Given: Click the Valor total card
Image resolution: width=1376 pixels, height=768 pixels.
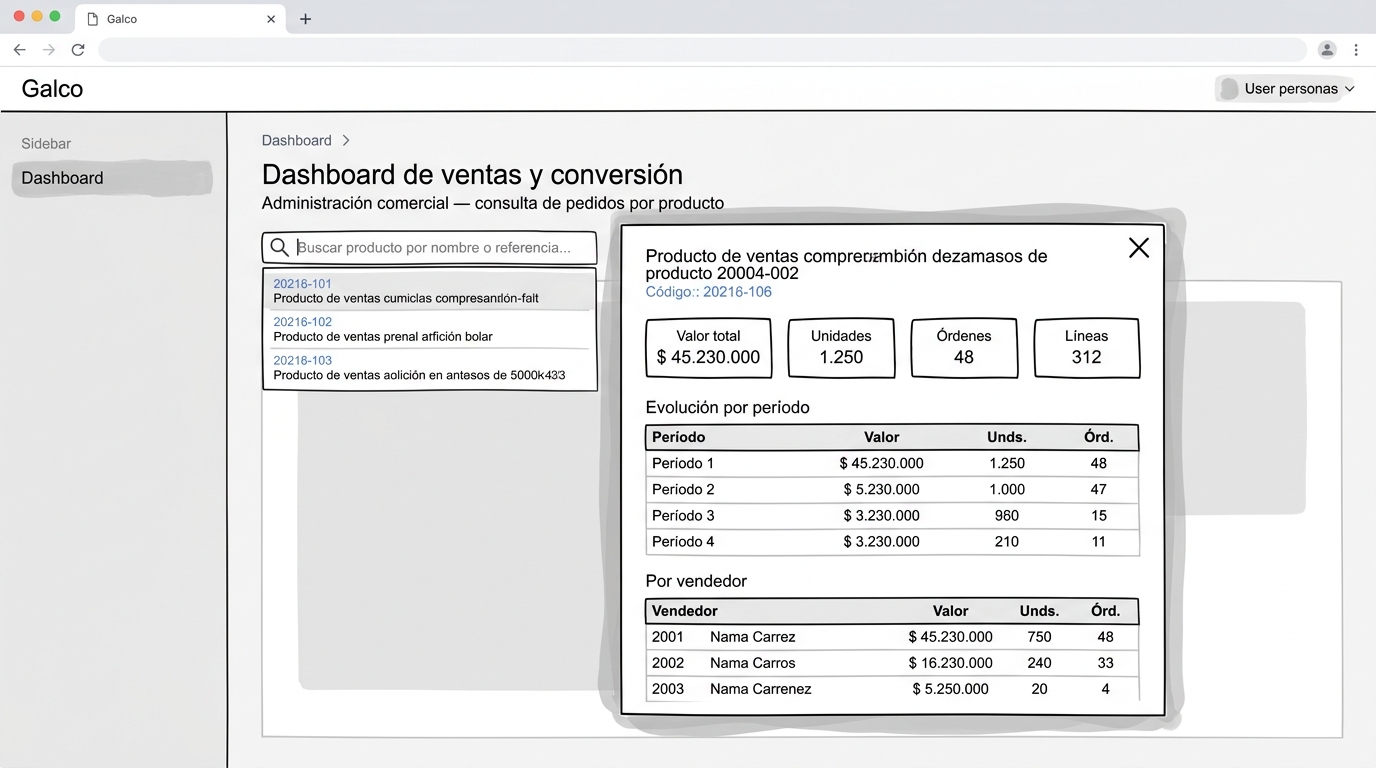Looking at the screenshot, I should pyautogui.click(x=709, y=348).
